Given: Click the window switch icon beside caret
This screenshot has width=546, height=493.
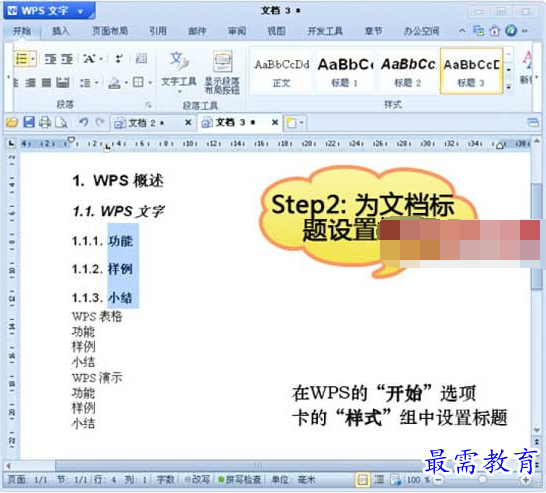Looking at the screenshot, I should pos(478,31).
